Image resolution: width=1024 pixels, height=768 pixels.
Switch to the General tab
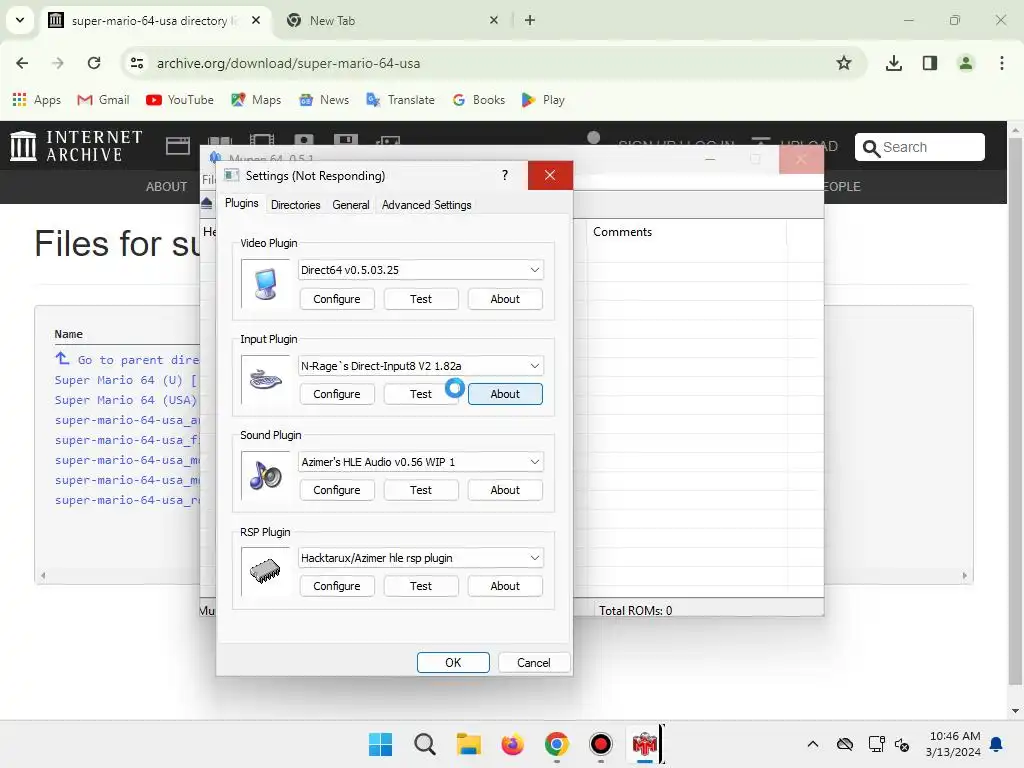pos(351,205)
